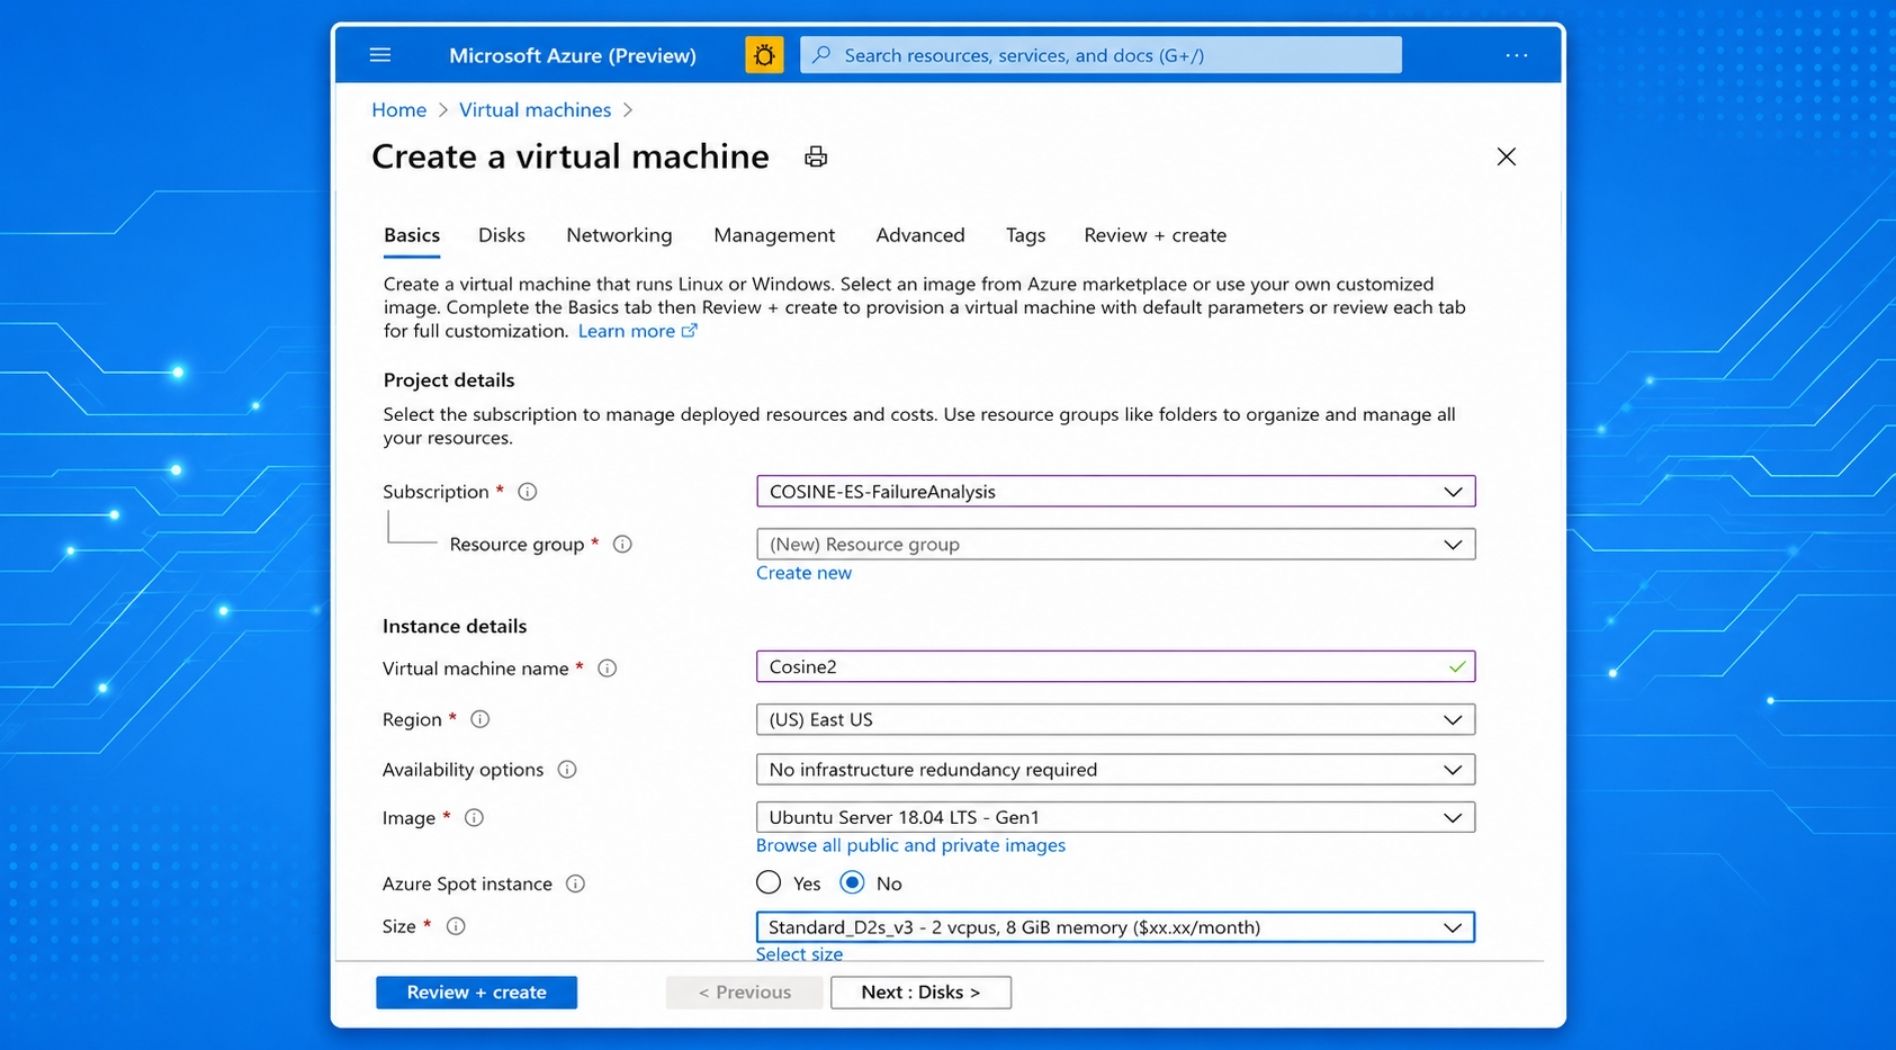This screenshot has height=1050, width=1896.
Task: Select Yes for Azure Spot instance
Action: (768, 883)
